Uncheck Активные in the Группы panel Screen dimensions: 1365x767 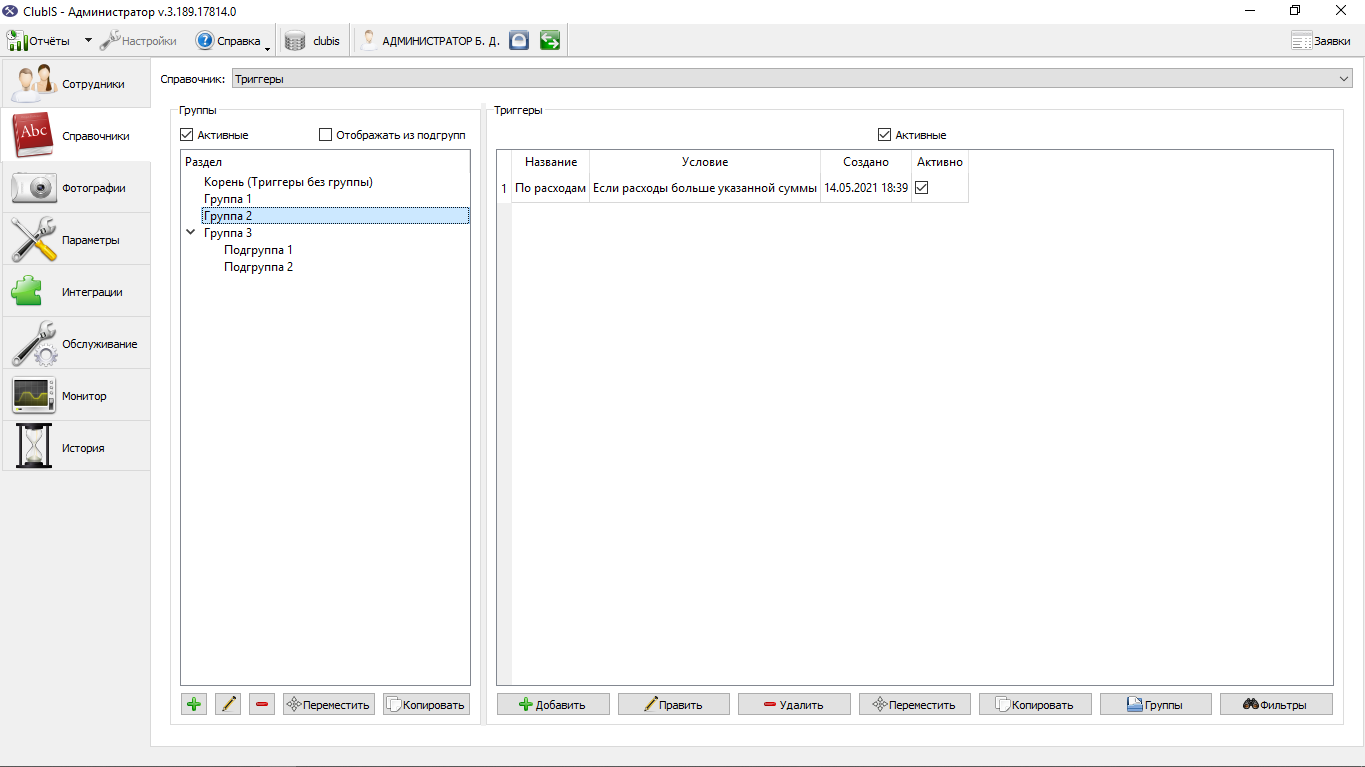[186, 135]
